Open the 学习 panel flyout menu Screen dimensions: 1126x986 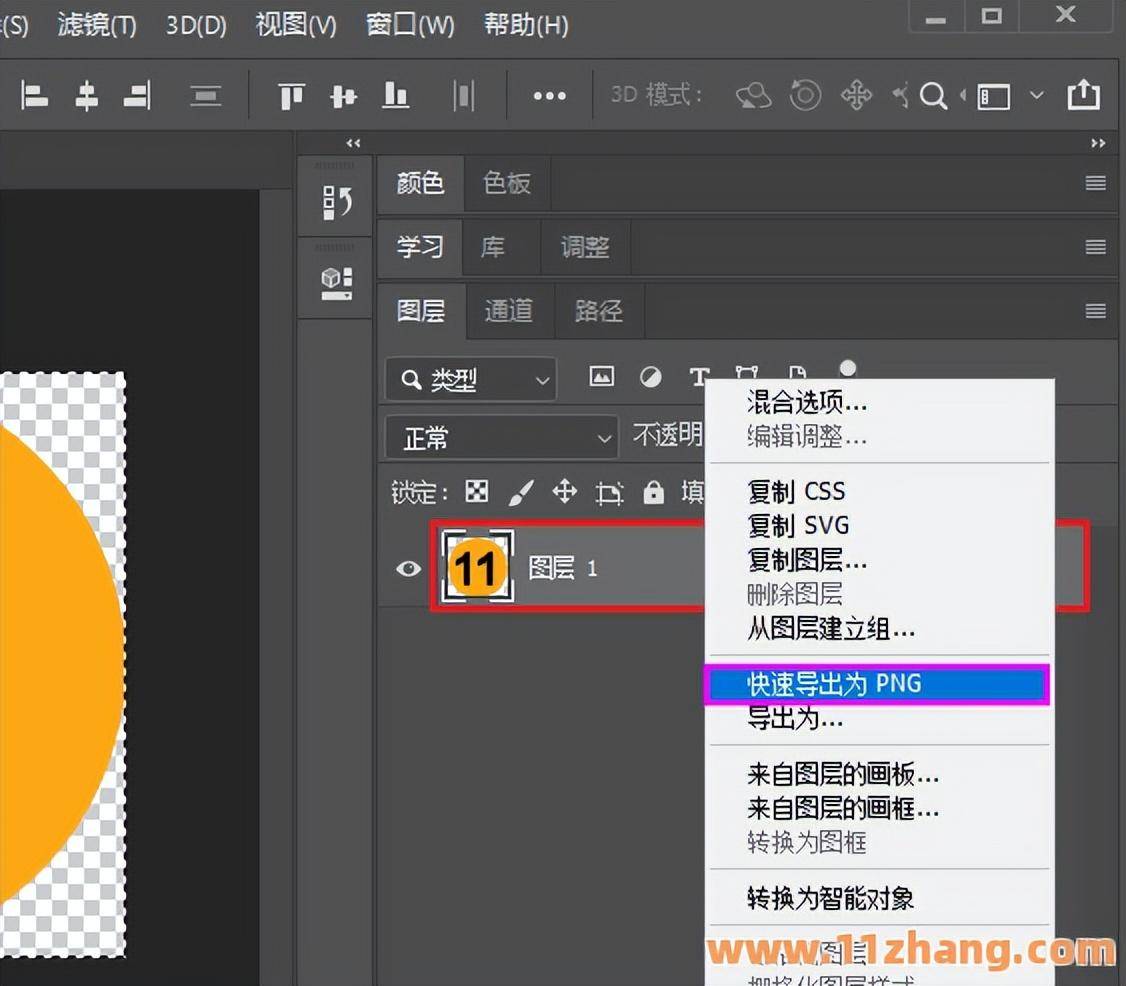[x=1095, y=247]
